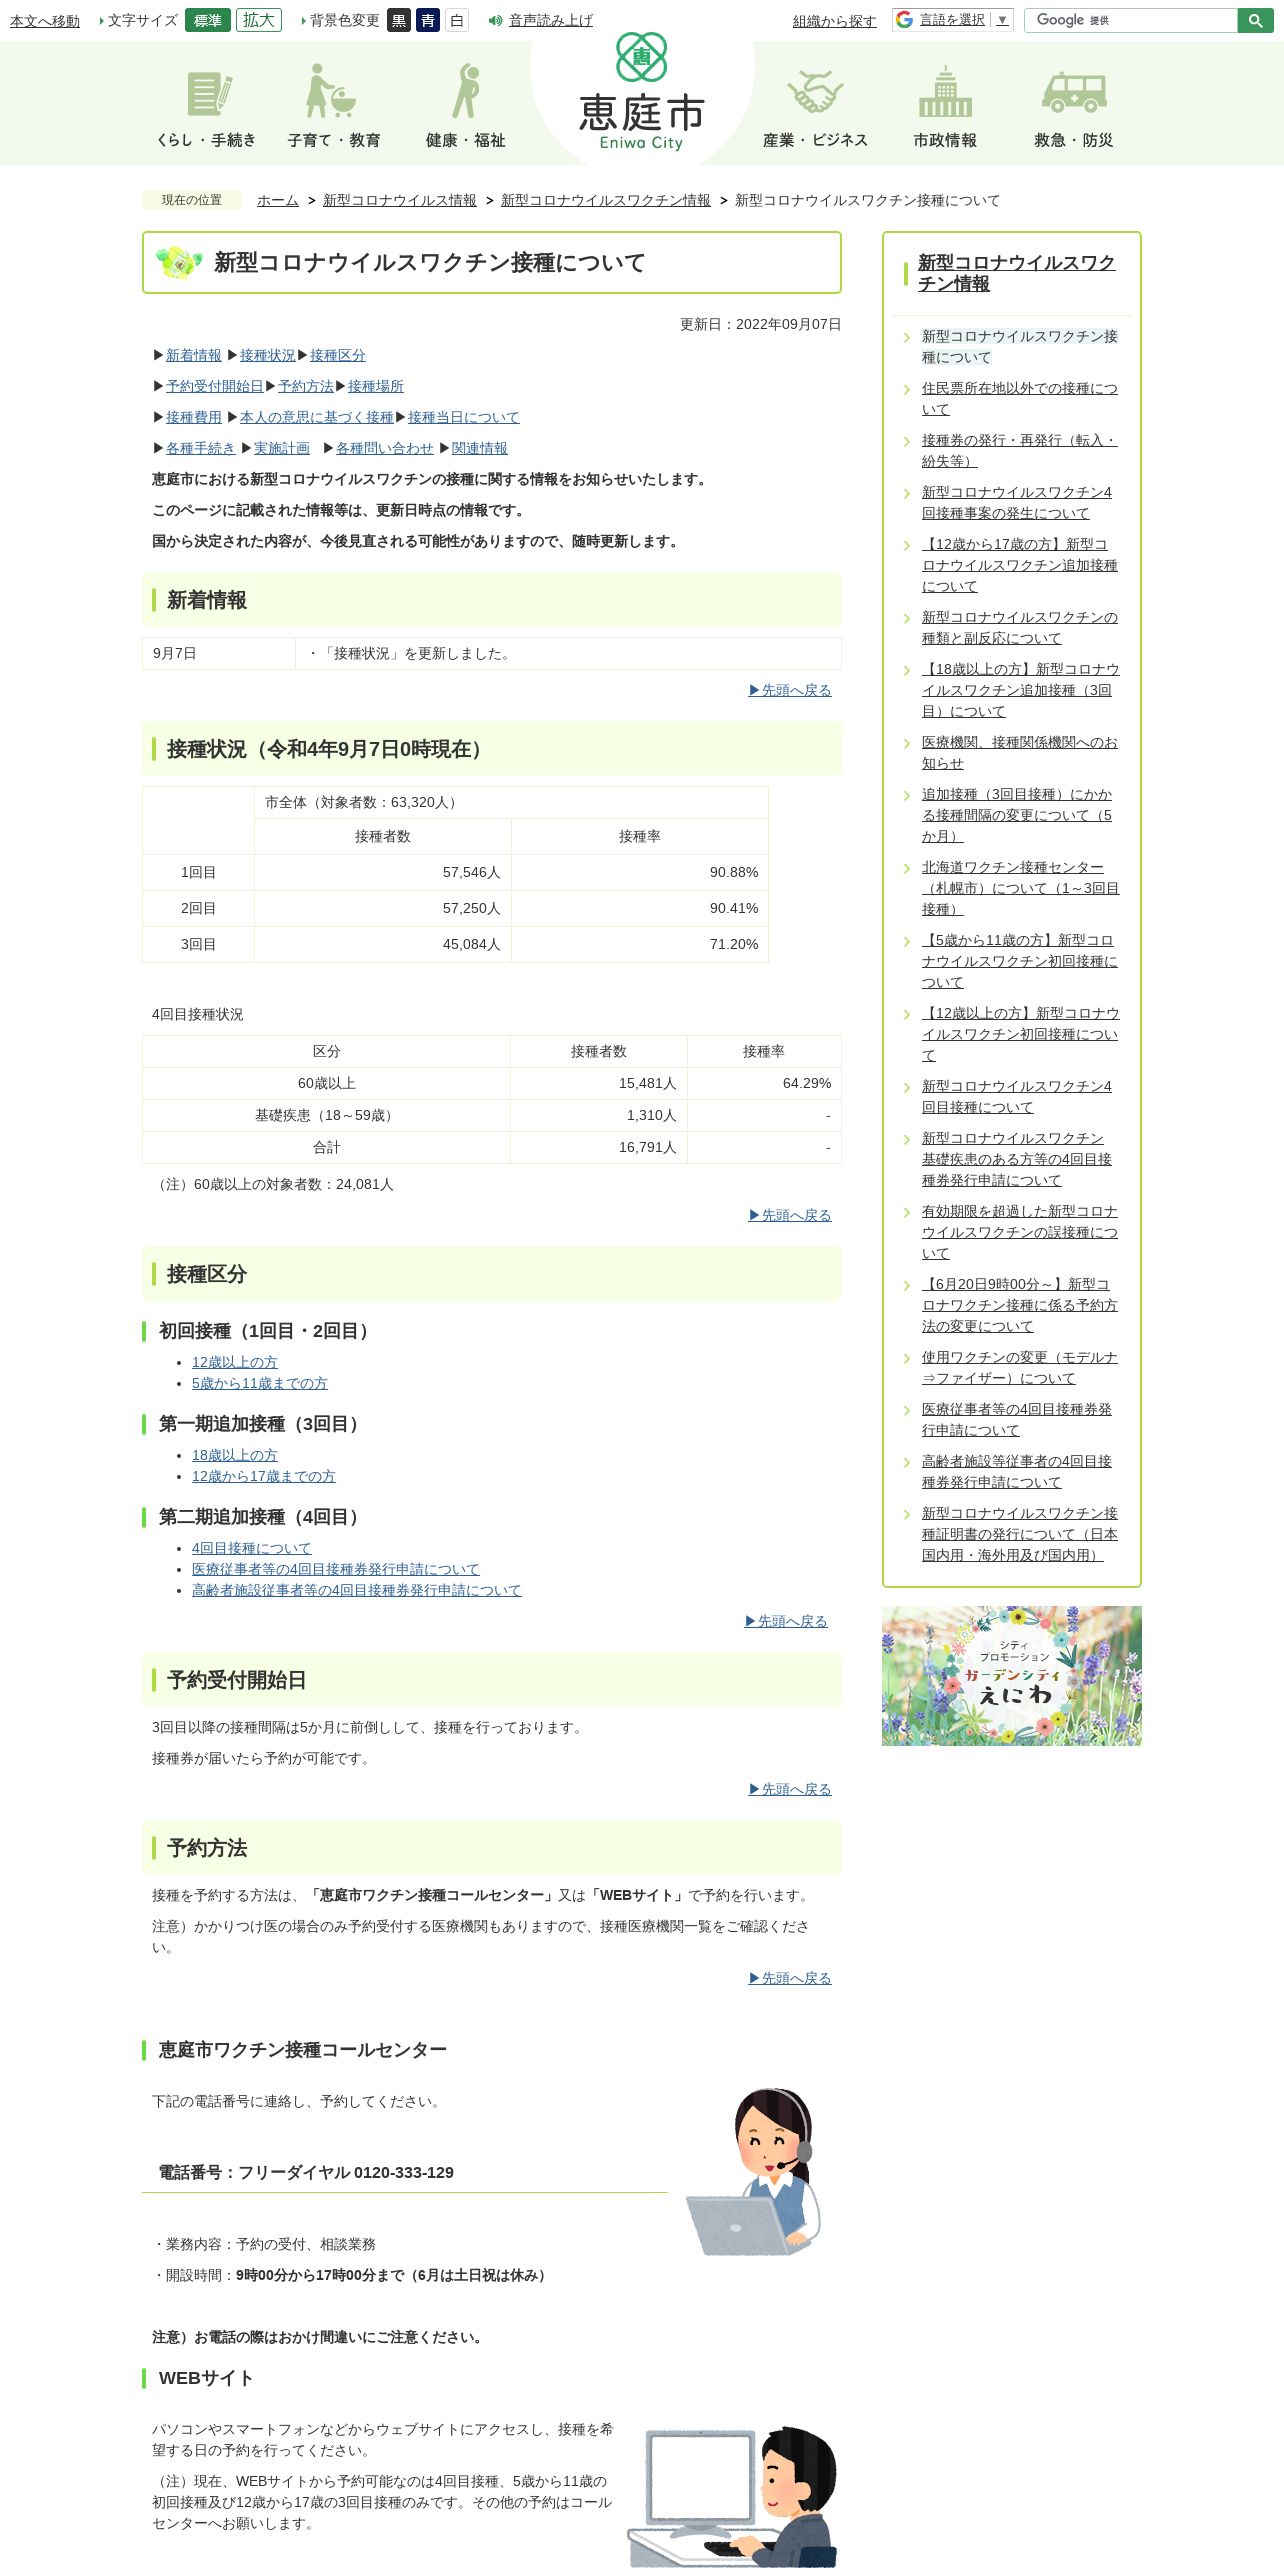Jump to 予約受付開始日 anchor link
The height and width of the screenshot is (2568, 1284).
(215, 386)
